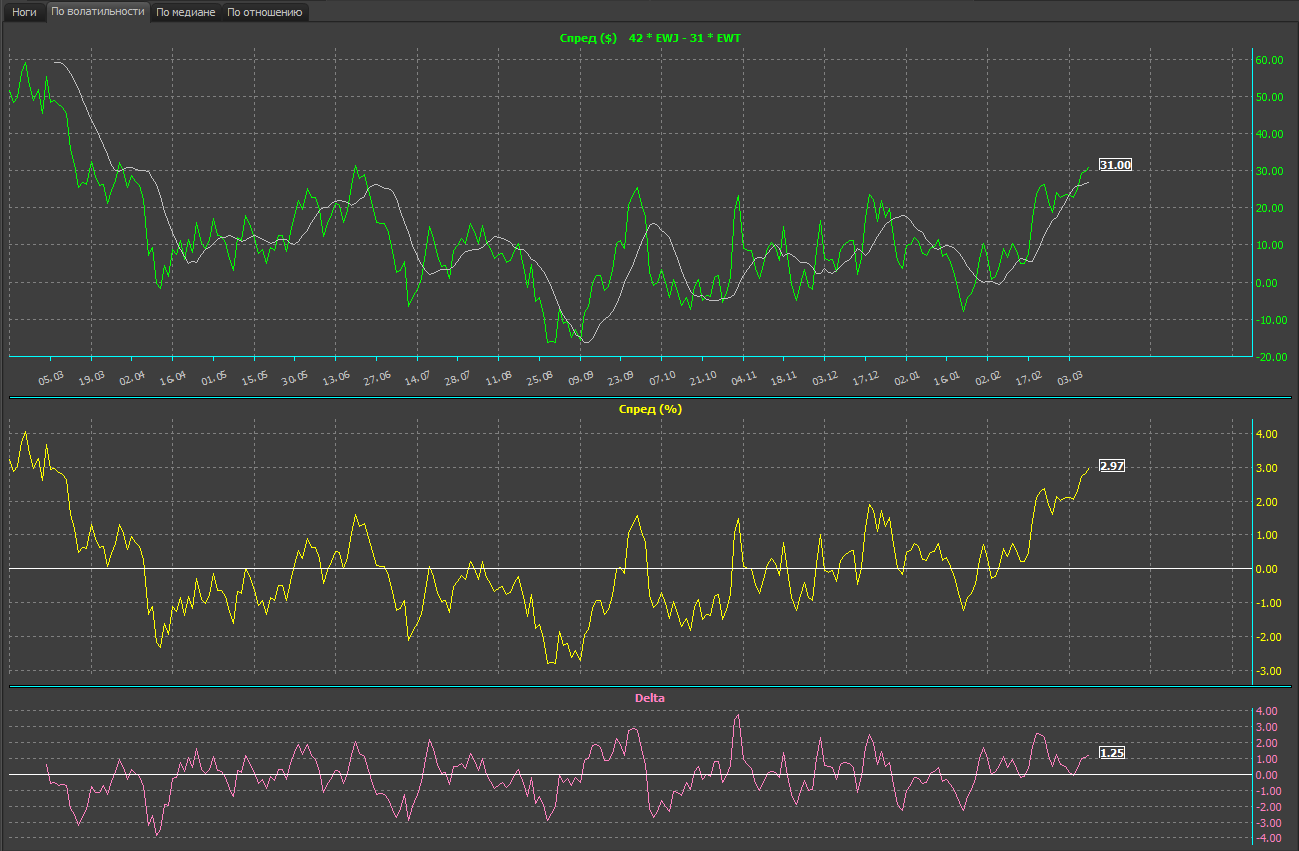The image size is (1299, 851).
Task: Click the 50.00 tick on the dollar spread axis
Action: (1271, 97)
